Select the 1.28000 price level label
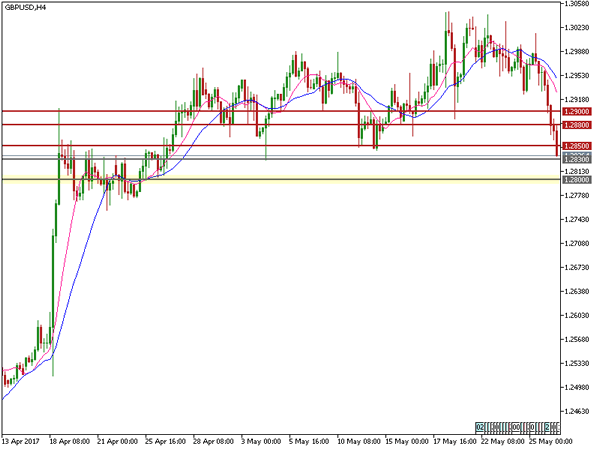 (x=577, y=179)
